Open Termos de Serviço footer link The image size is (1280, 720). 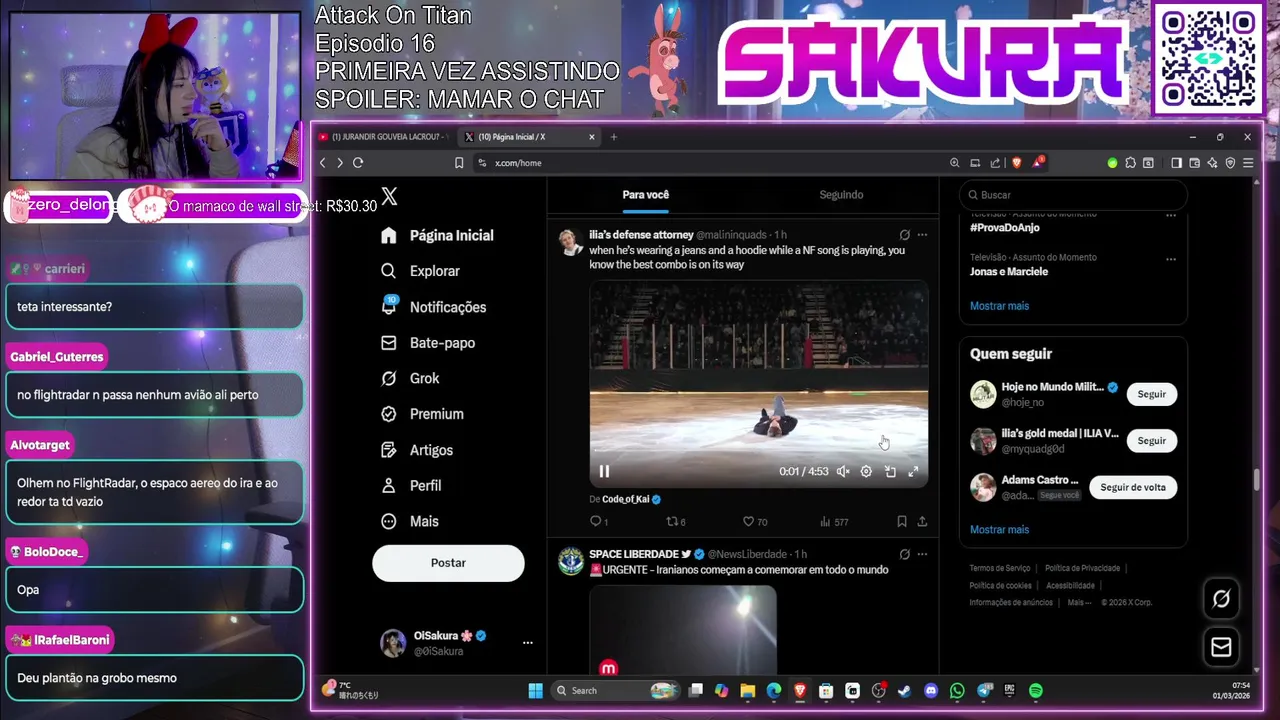click(x=999, y=568)
